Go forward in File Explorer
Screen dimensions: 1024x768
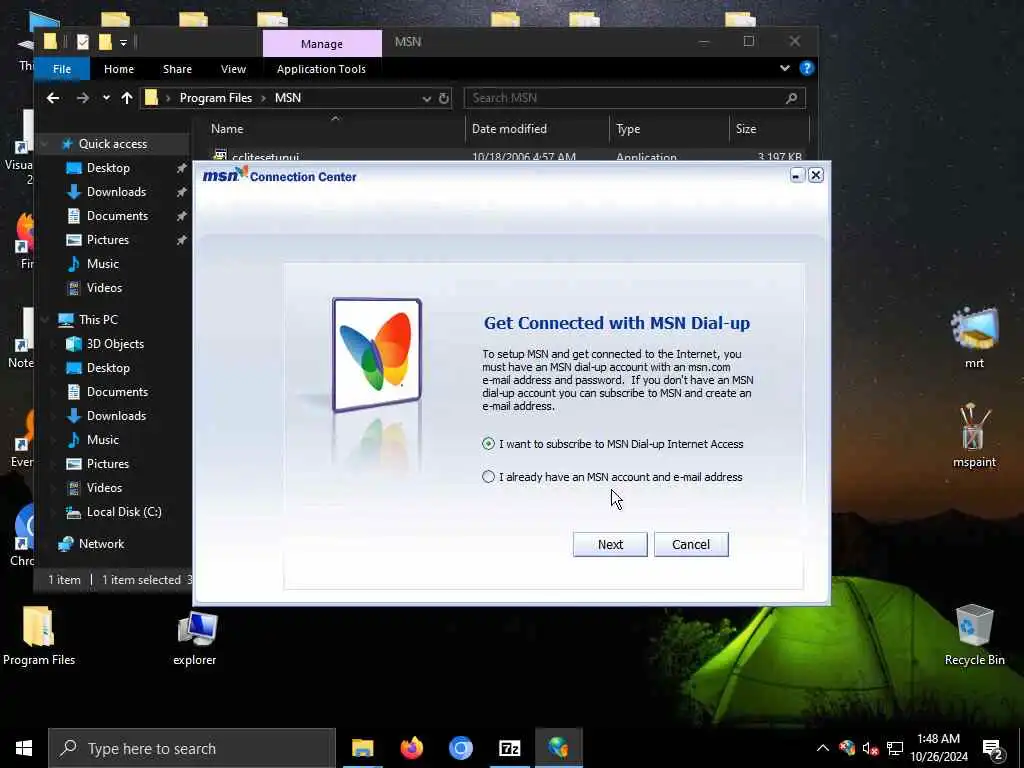(x=82, y=98)
